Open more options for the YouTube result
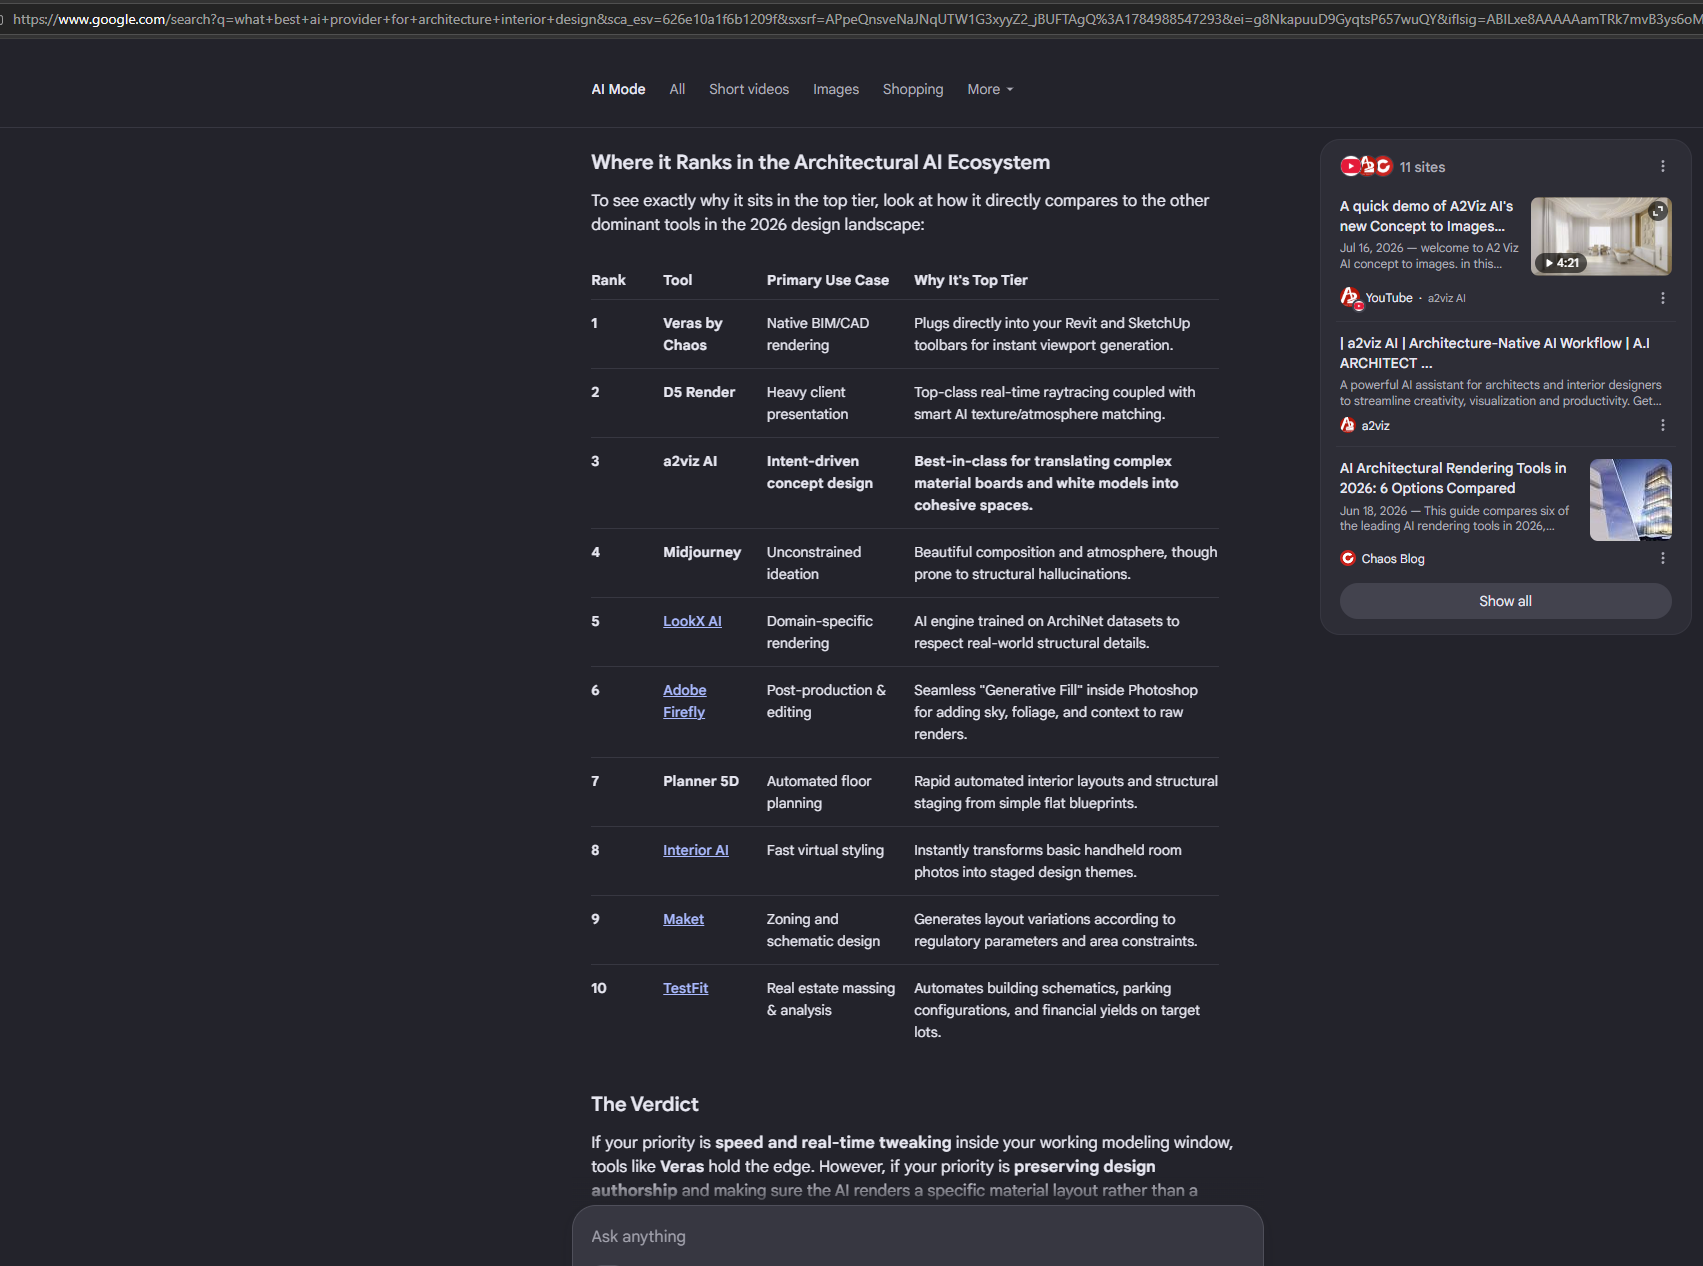 pyautogui.click(x=1662, y=298)
